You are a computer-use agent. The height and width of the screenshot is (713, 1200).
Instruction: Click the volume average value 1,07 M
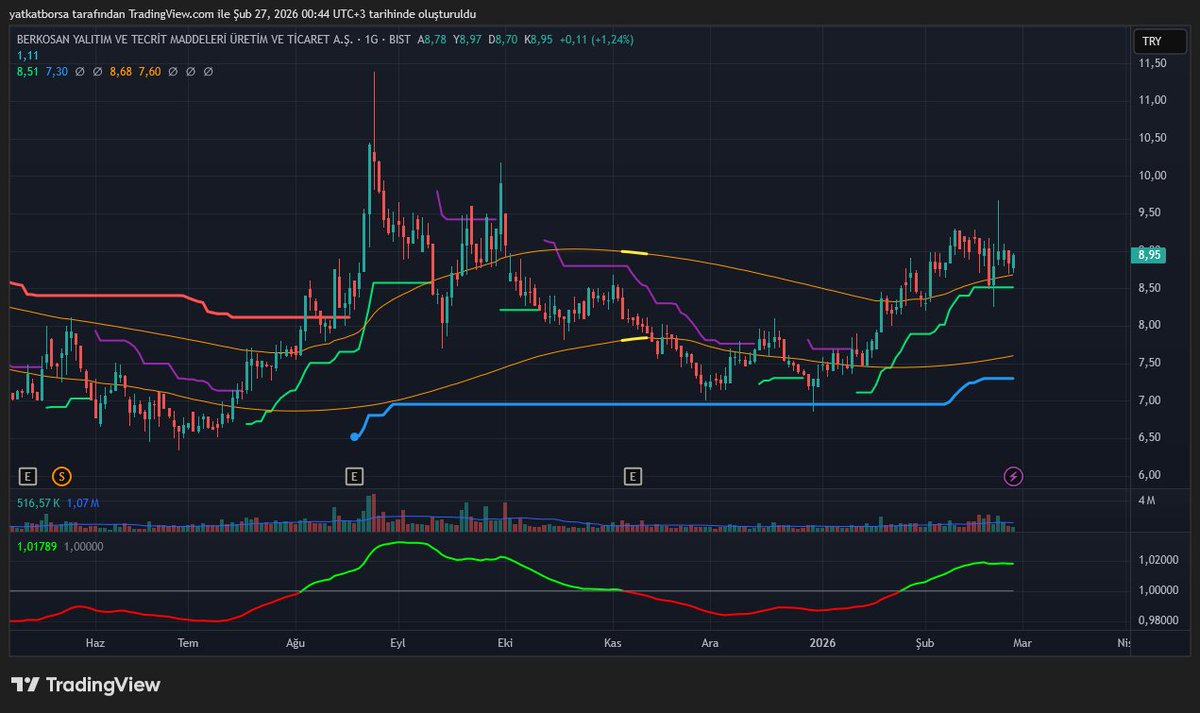(83, 503)
